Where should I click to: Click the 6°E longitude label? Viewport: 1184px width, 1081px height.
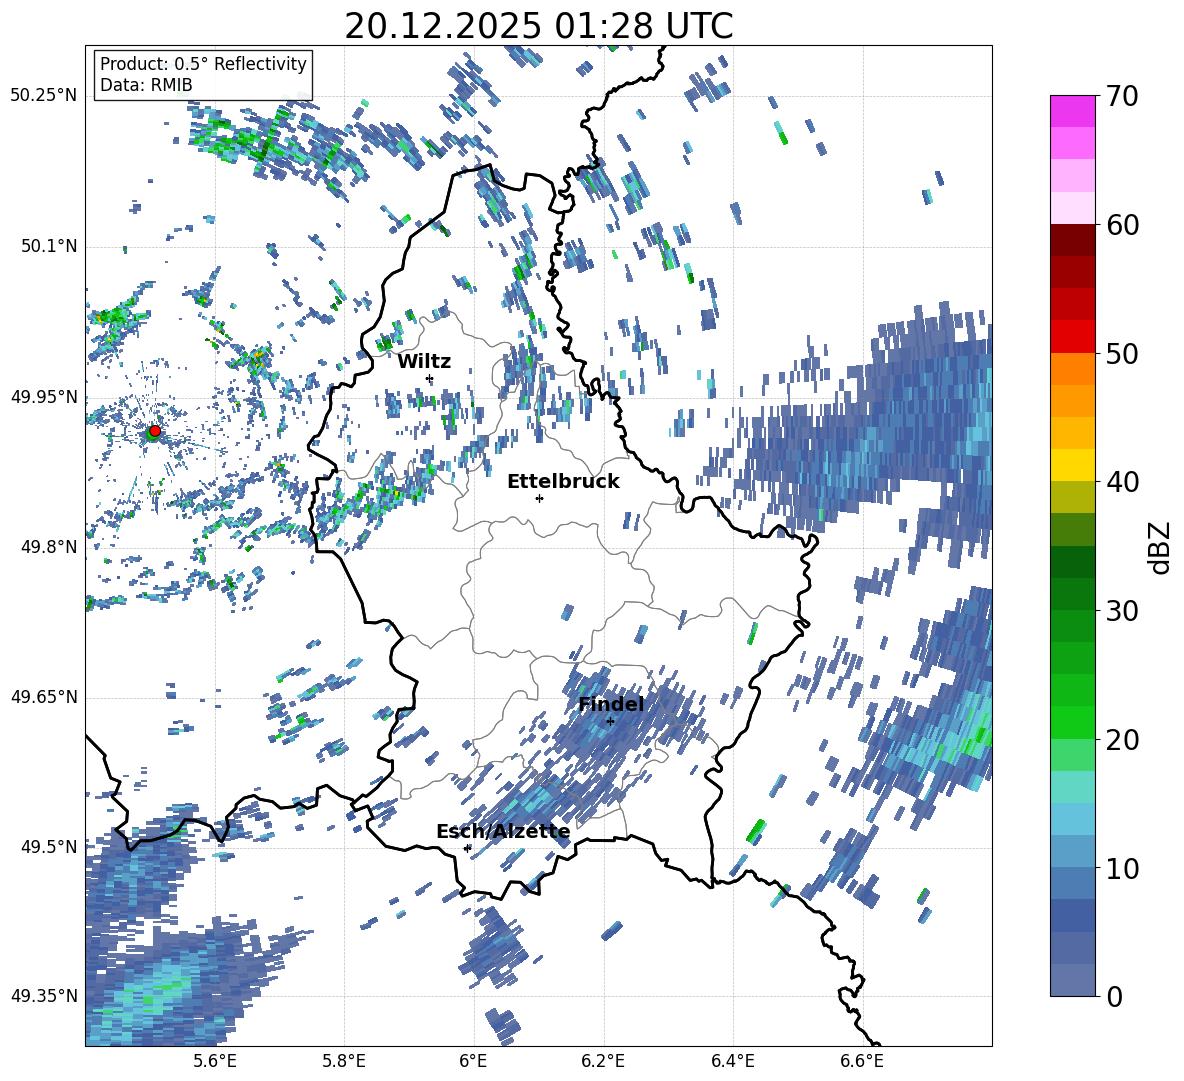473,1061
